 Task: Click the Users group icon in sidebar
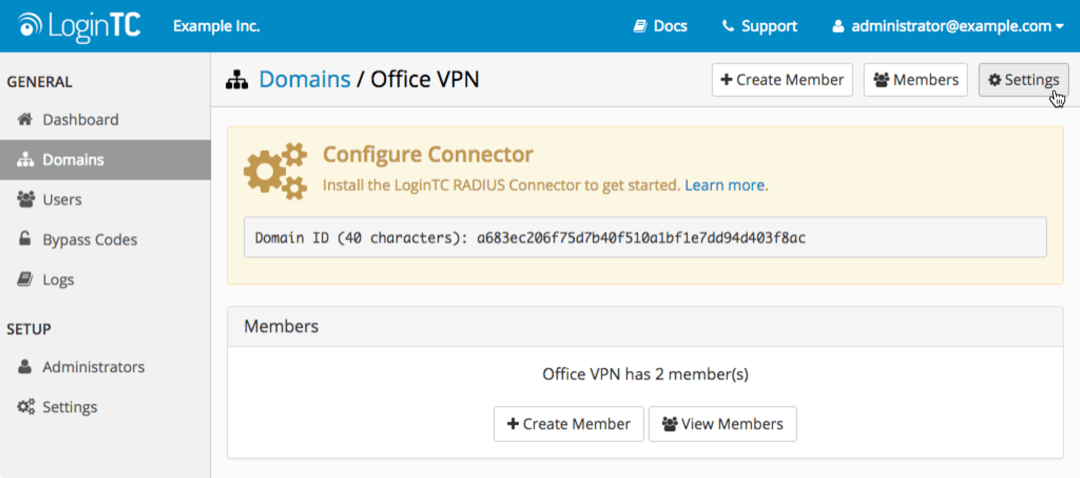click(26, 200)
